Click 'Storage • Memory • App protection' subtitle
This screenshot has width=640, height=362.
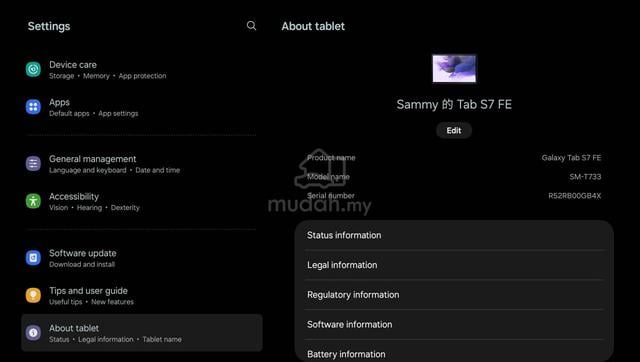107,76
